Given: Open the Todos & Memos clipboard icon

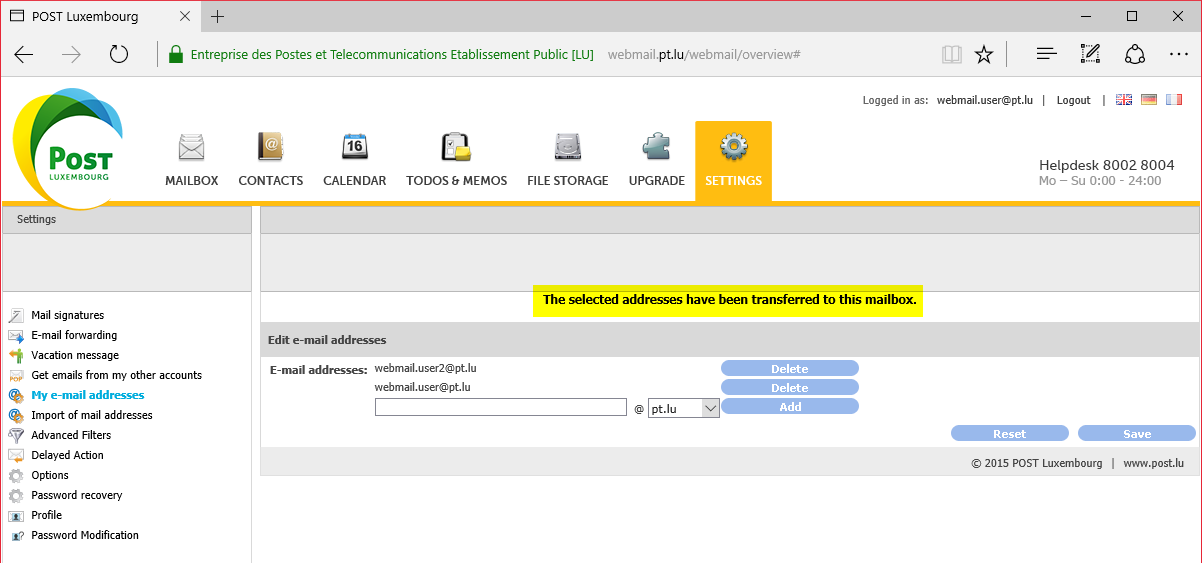Looking at the screenshot, I should tap(456, 147).
